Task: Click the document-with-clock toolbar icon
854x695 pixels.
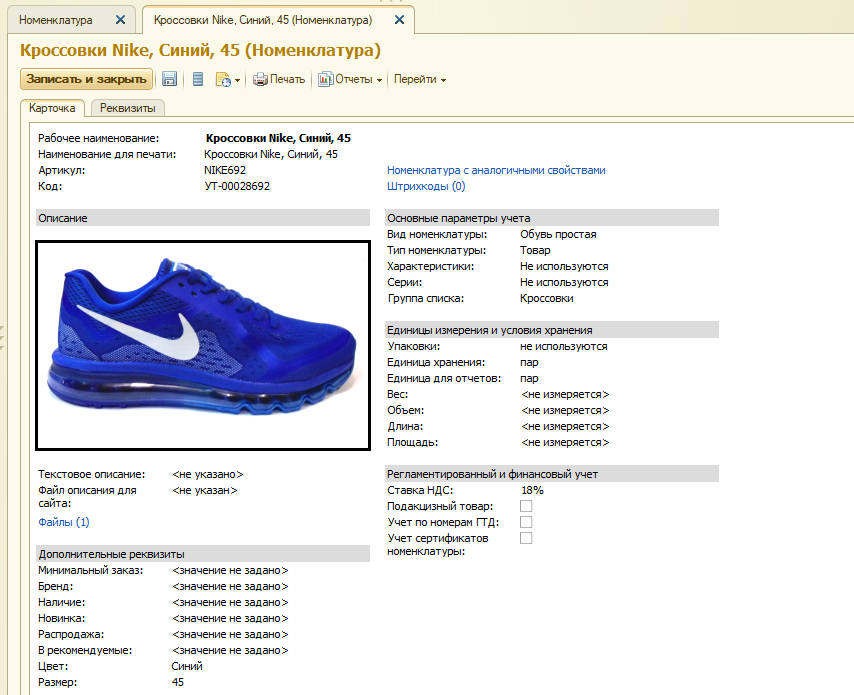Action: [x=223, y=79]
